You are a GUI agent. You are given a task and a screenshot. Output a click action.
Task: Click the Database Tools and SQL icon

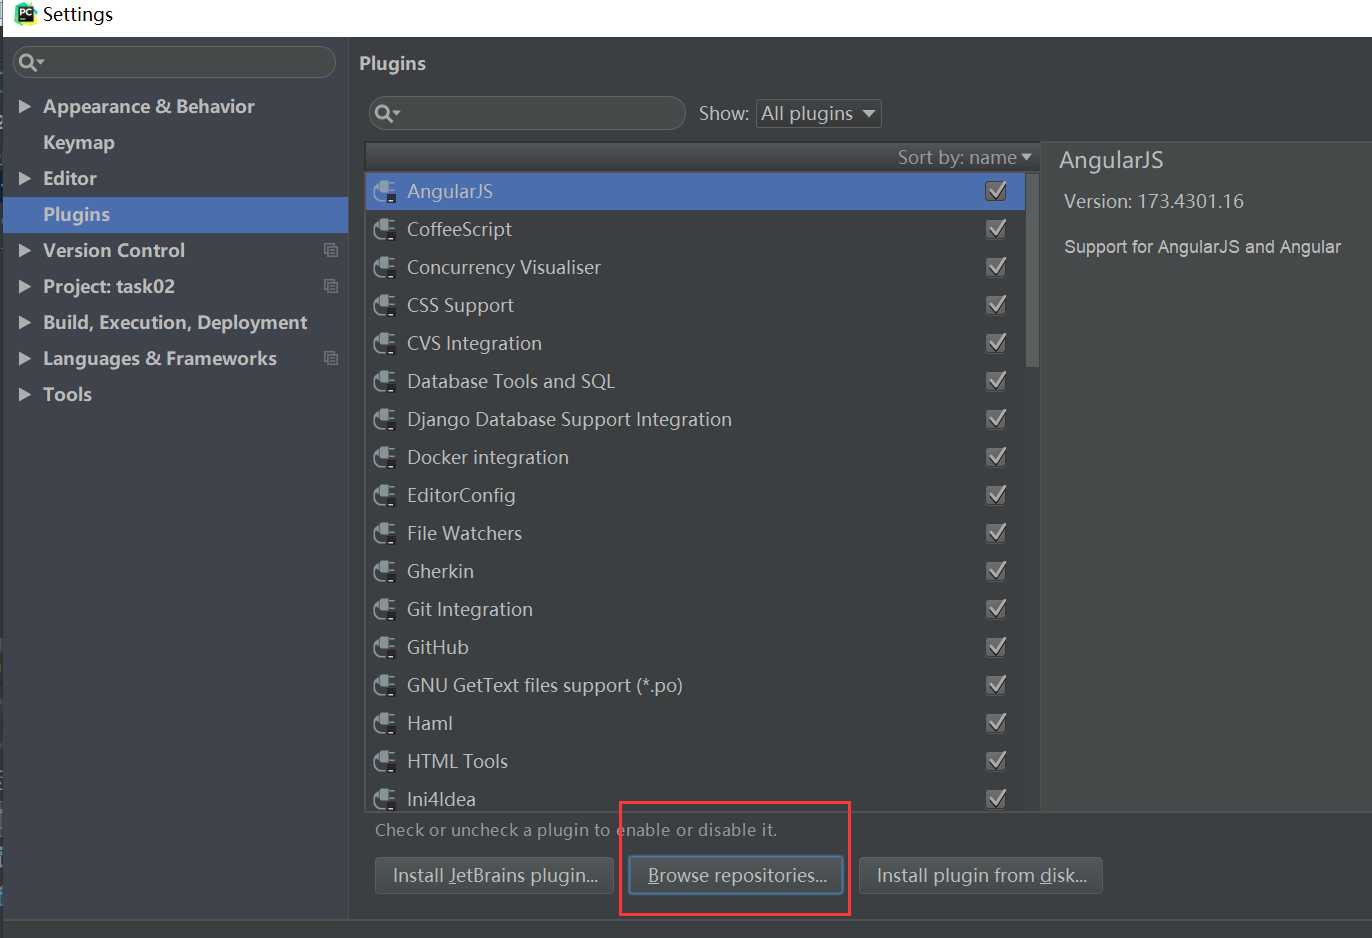click(385, 382)
